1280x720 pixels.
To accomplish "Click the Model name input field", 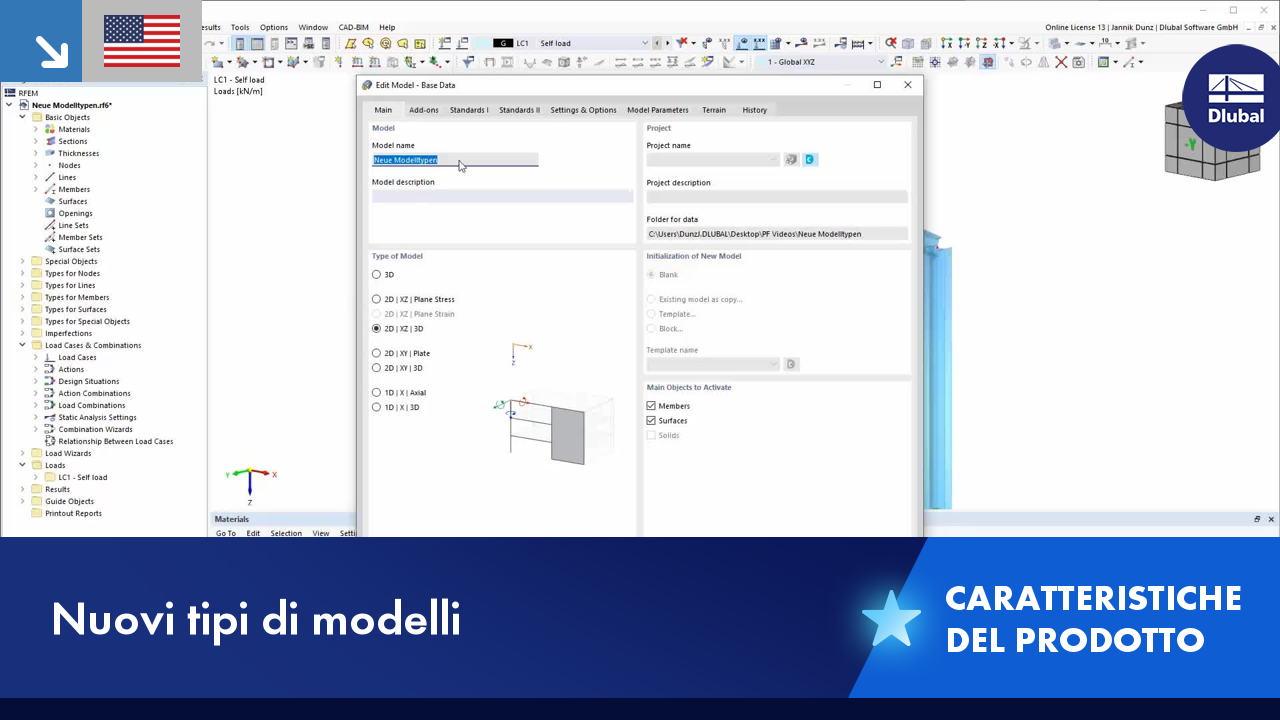I will pos(455,160).
